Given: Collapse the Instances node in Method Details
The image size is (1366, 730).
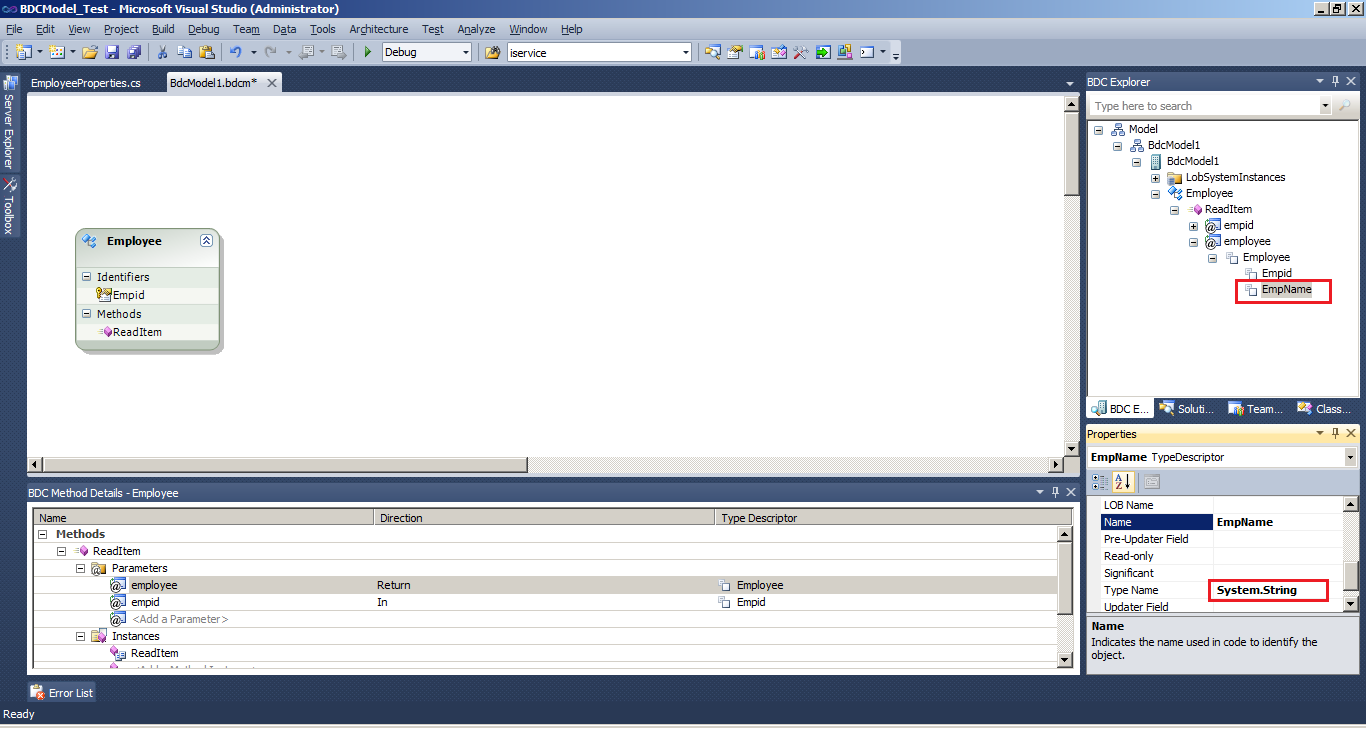Looking at the screenshot, I should 81,636.
